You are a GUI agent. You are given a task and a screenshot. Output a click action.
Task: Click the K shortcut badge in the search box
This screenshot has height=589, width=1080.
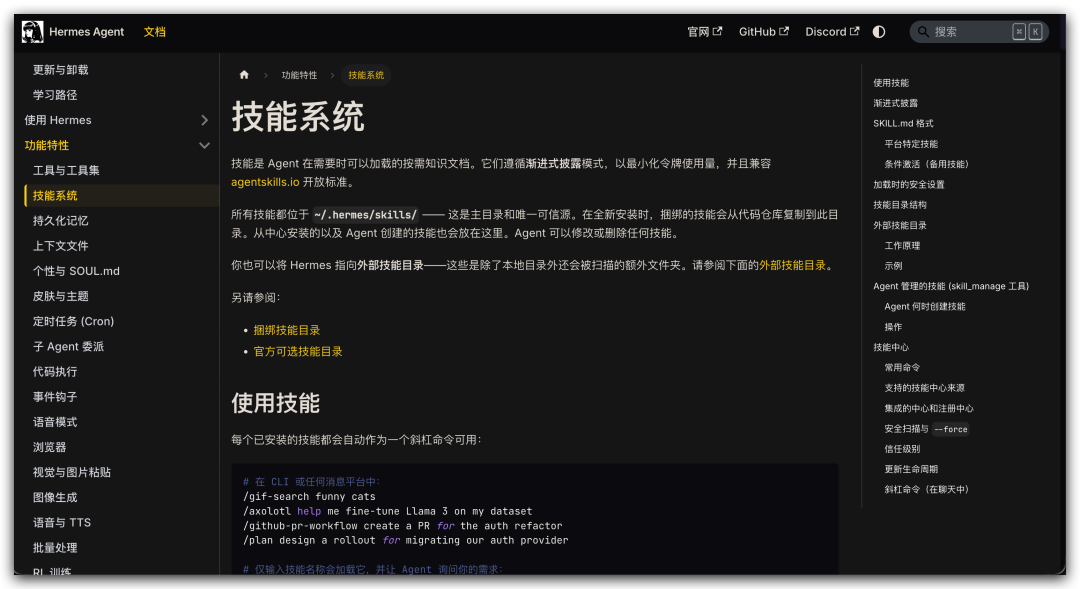(1035, 31)
